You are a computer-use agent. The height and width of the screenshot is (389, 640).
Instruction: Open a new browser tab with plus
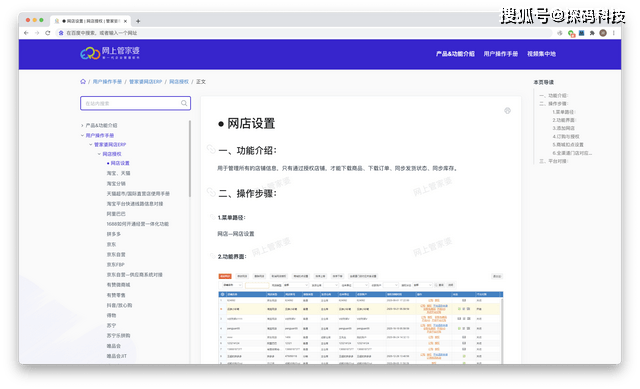(138, 21)
